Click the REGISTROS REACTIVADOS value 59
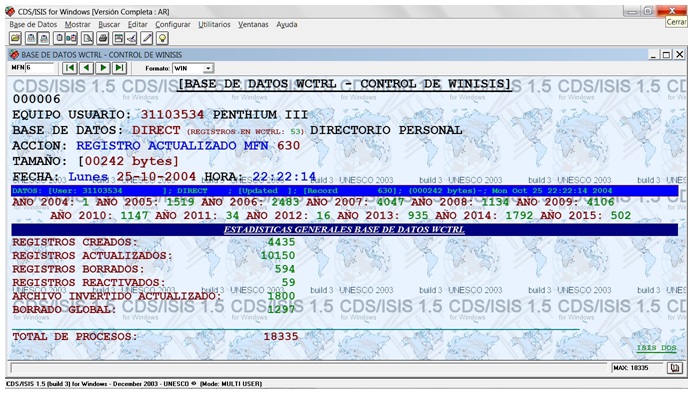The height and width of the screenshot is (395, 695). 289,282
